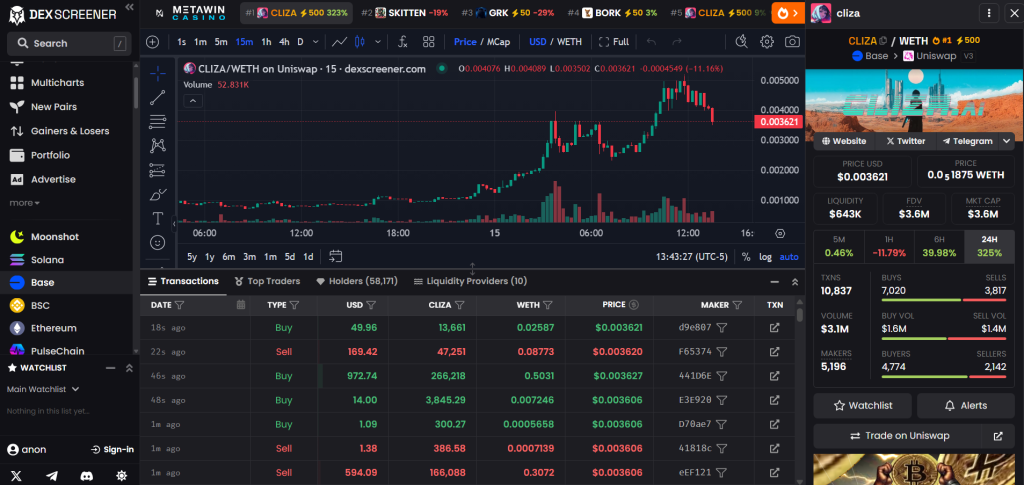
Task: Toggle percent scale on chart
Action: (746, 257)
